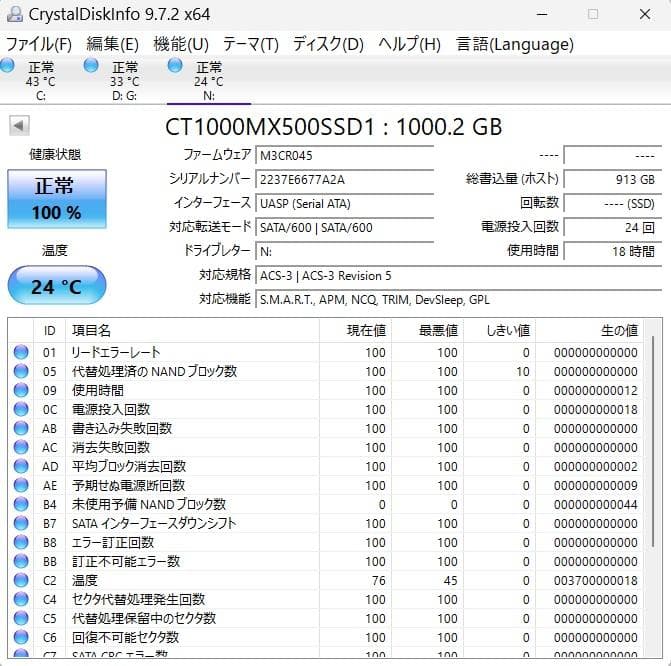The image size is (671, 666).
Task: Open the ディスク(D) menu
Action: (x=328, y=44)
